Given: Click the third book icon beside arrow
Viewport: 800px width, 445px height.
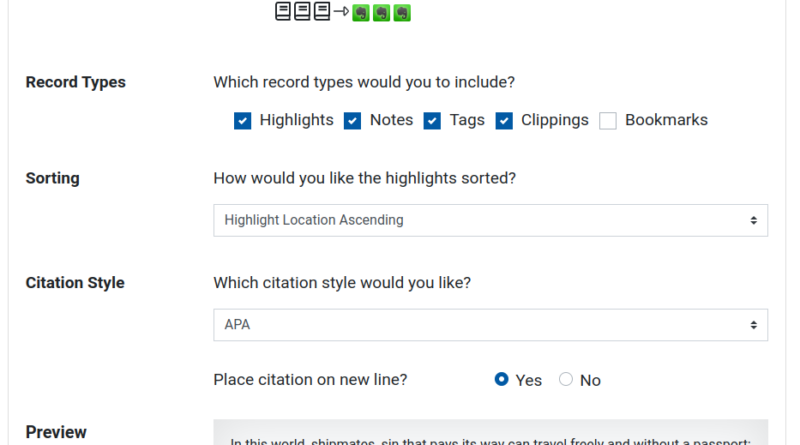Looking at the screenshot, I should (x=322, y=11).
